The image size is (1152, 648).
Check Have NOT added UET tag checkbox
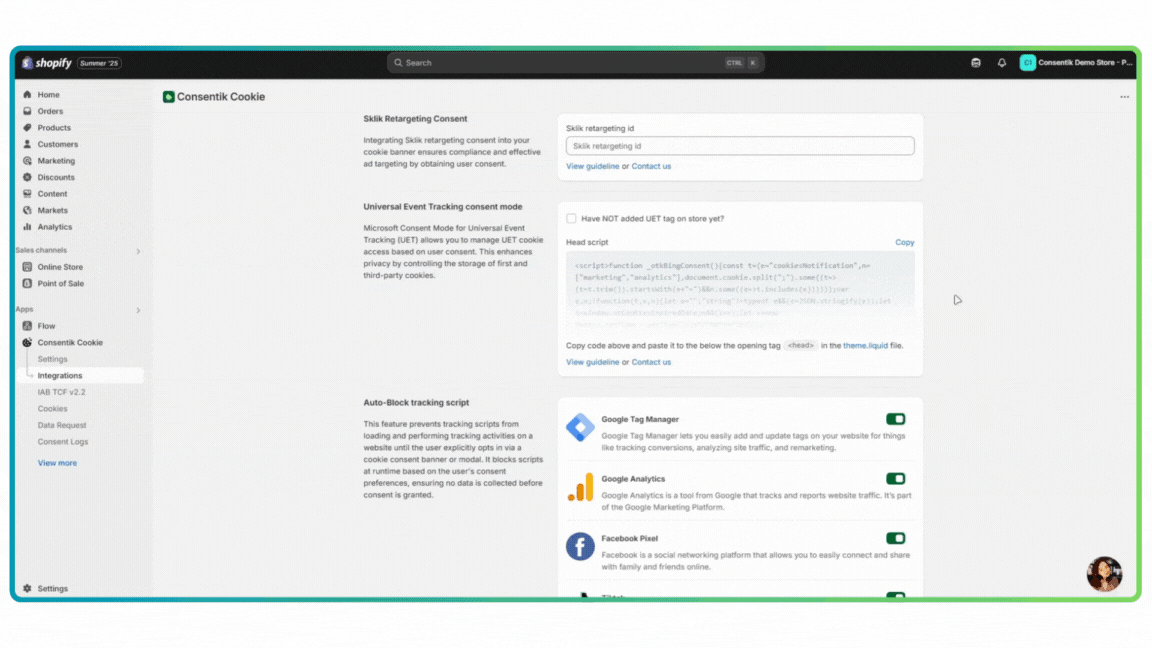pos(571,218)
